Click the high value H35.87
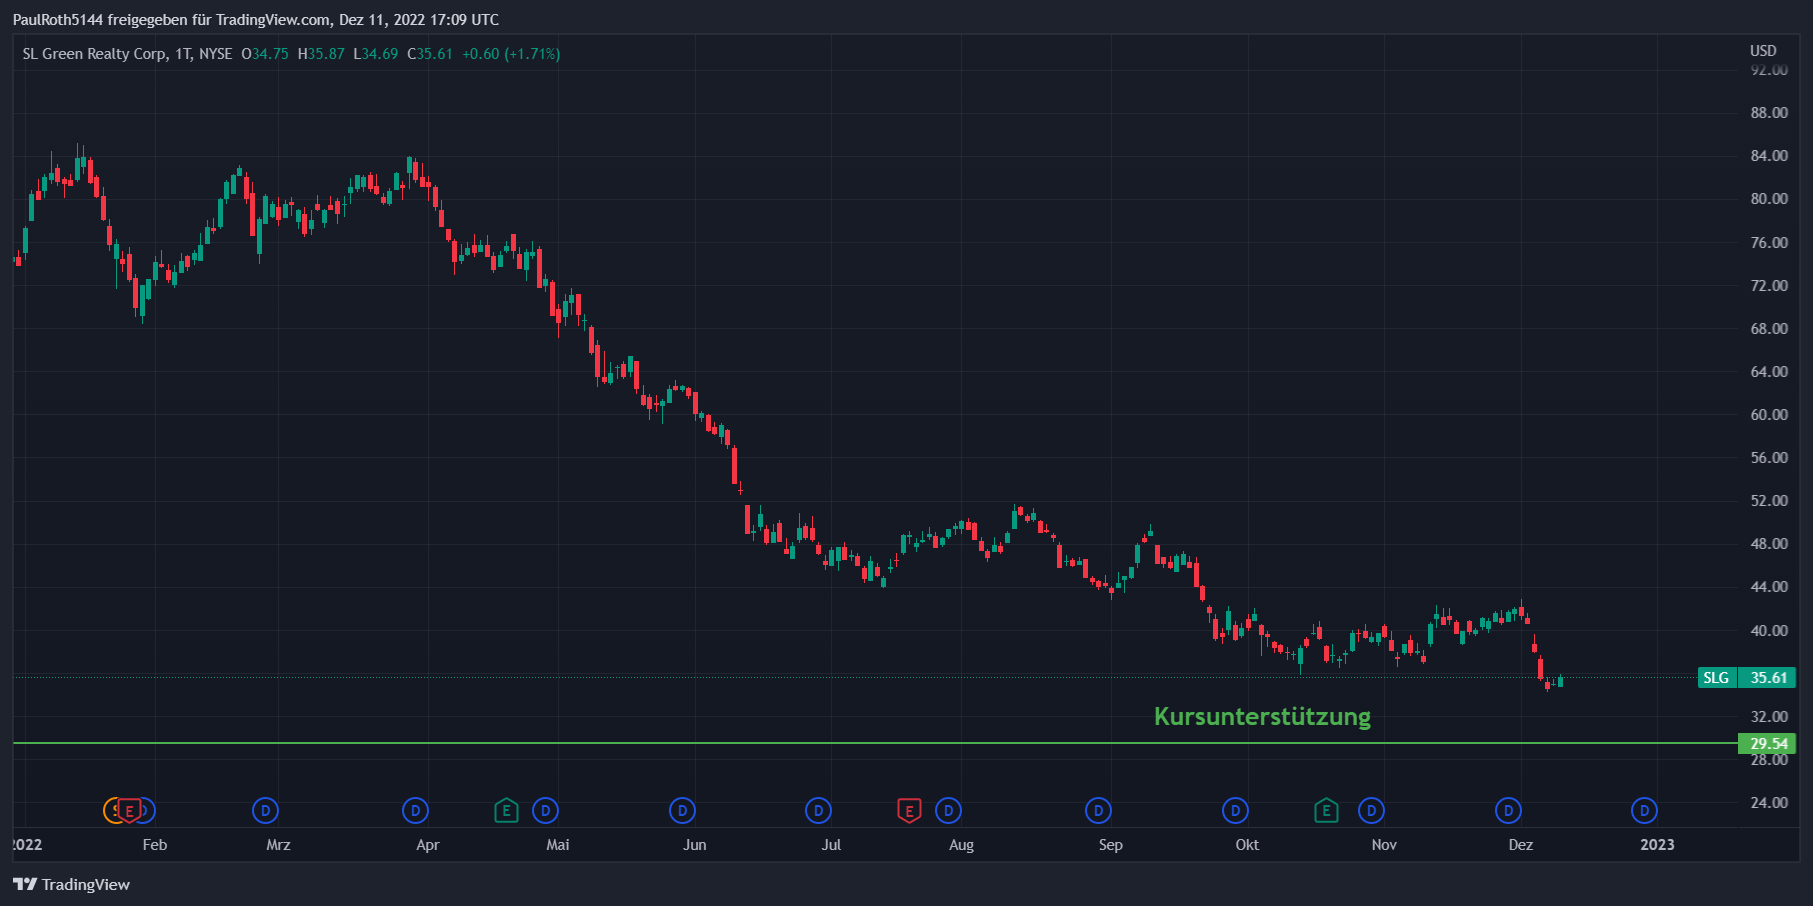Viewport: 1813px width, 906px height. [x=321, y=54]
